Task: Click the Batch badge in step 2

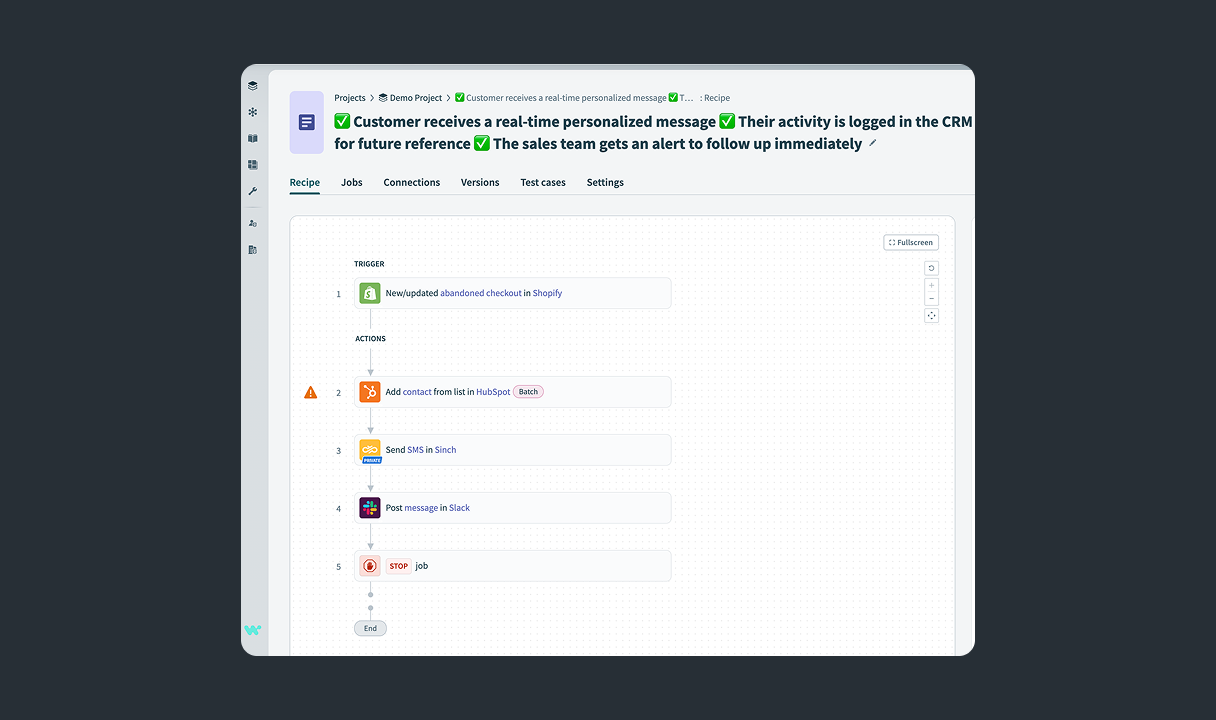Action: pyautogui.click(x=528, y=392)
